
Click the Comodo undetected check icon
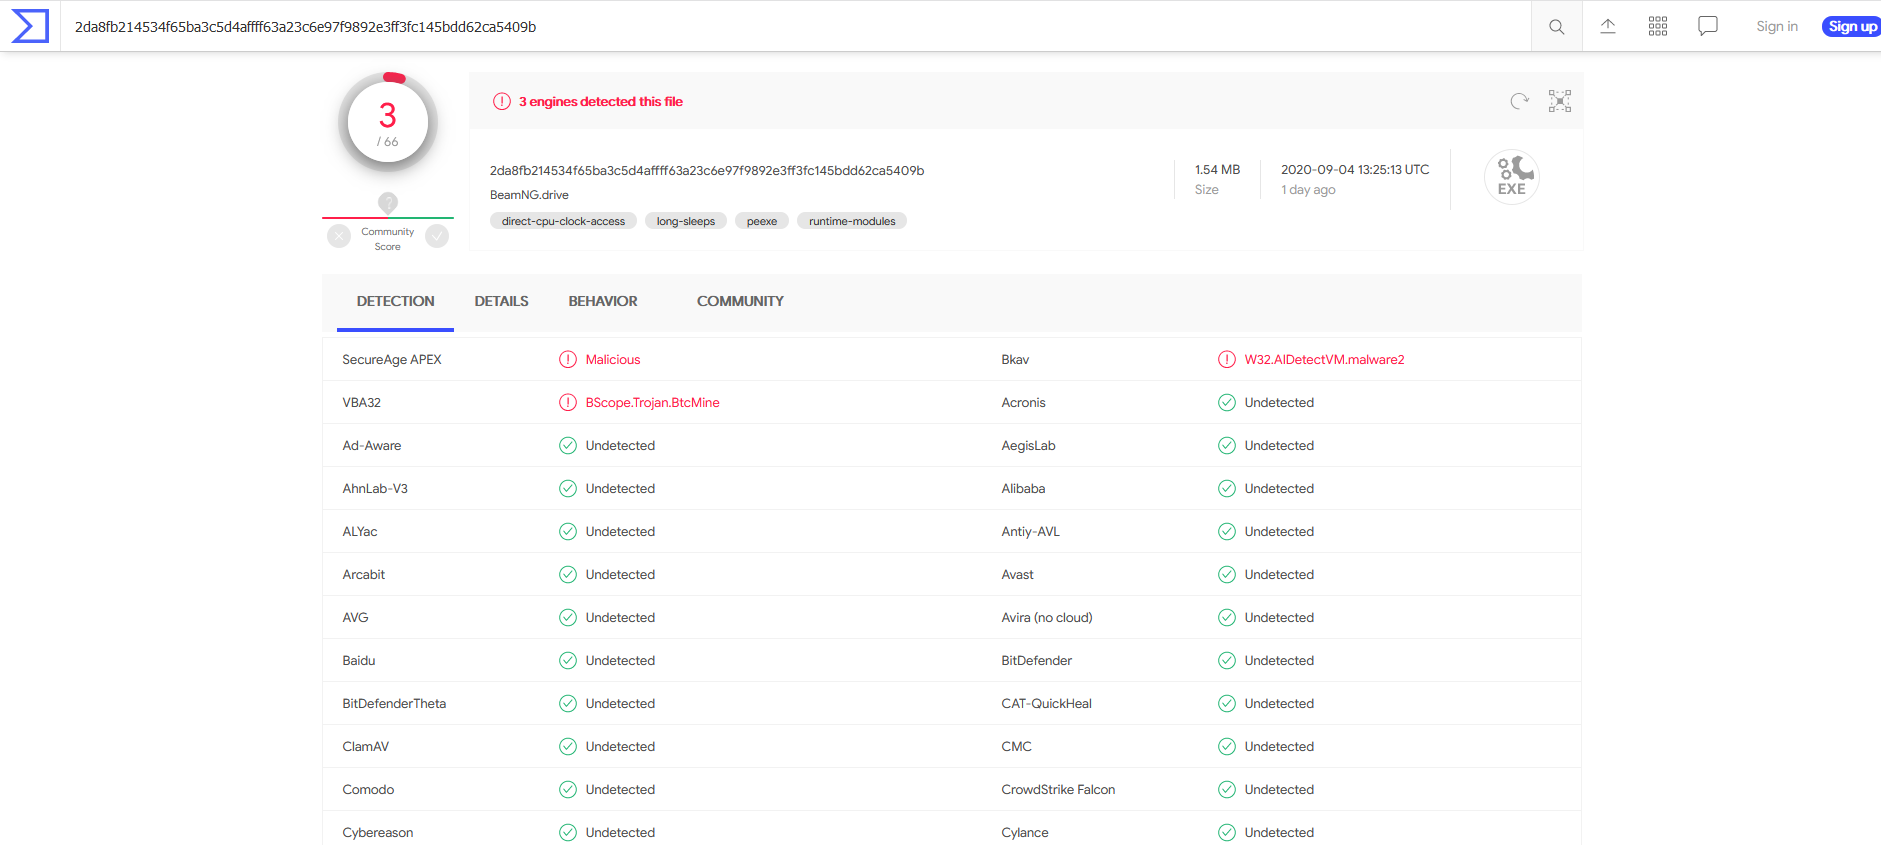pos(568,789)
